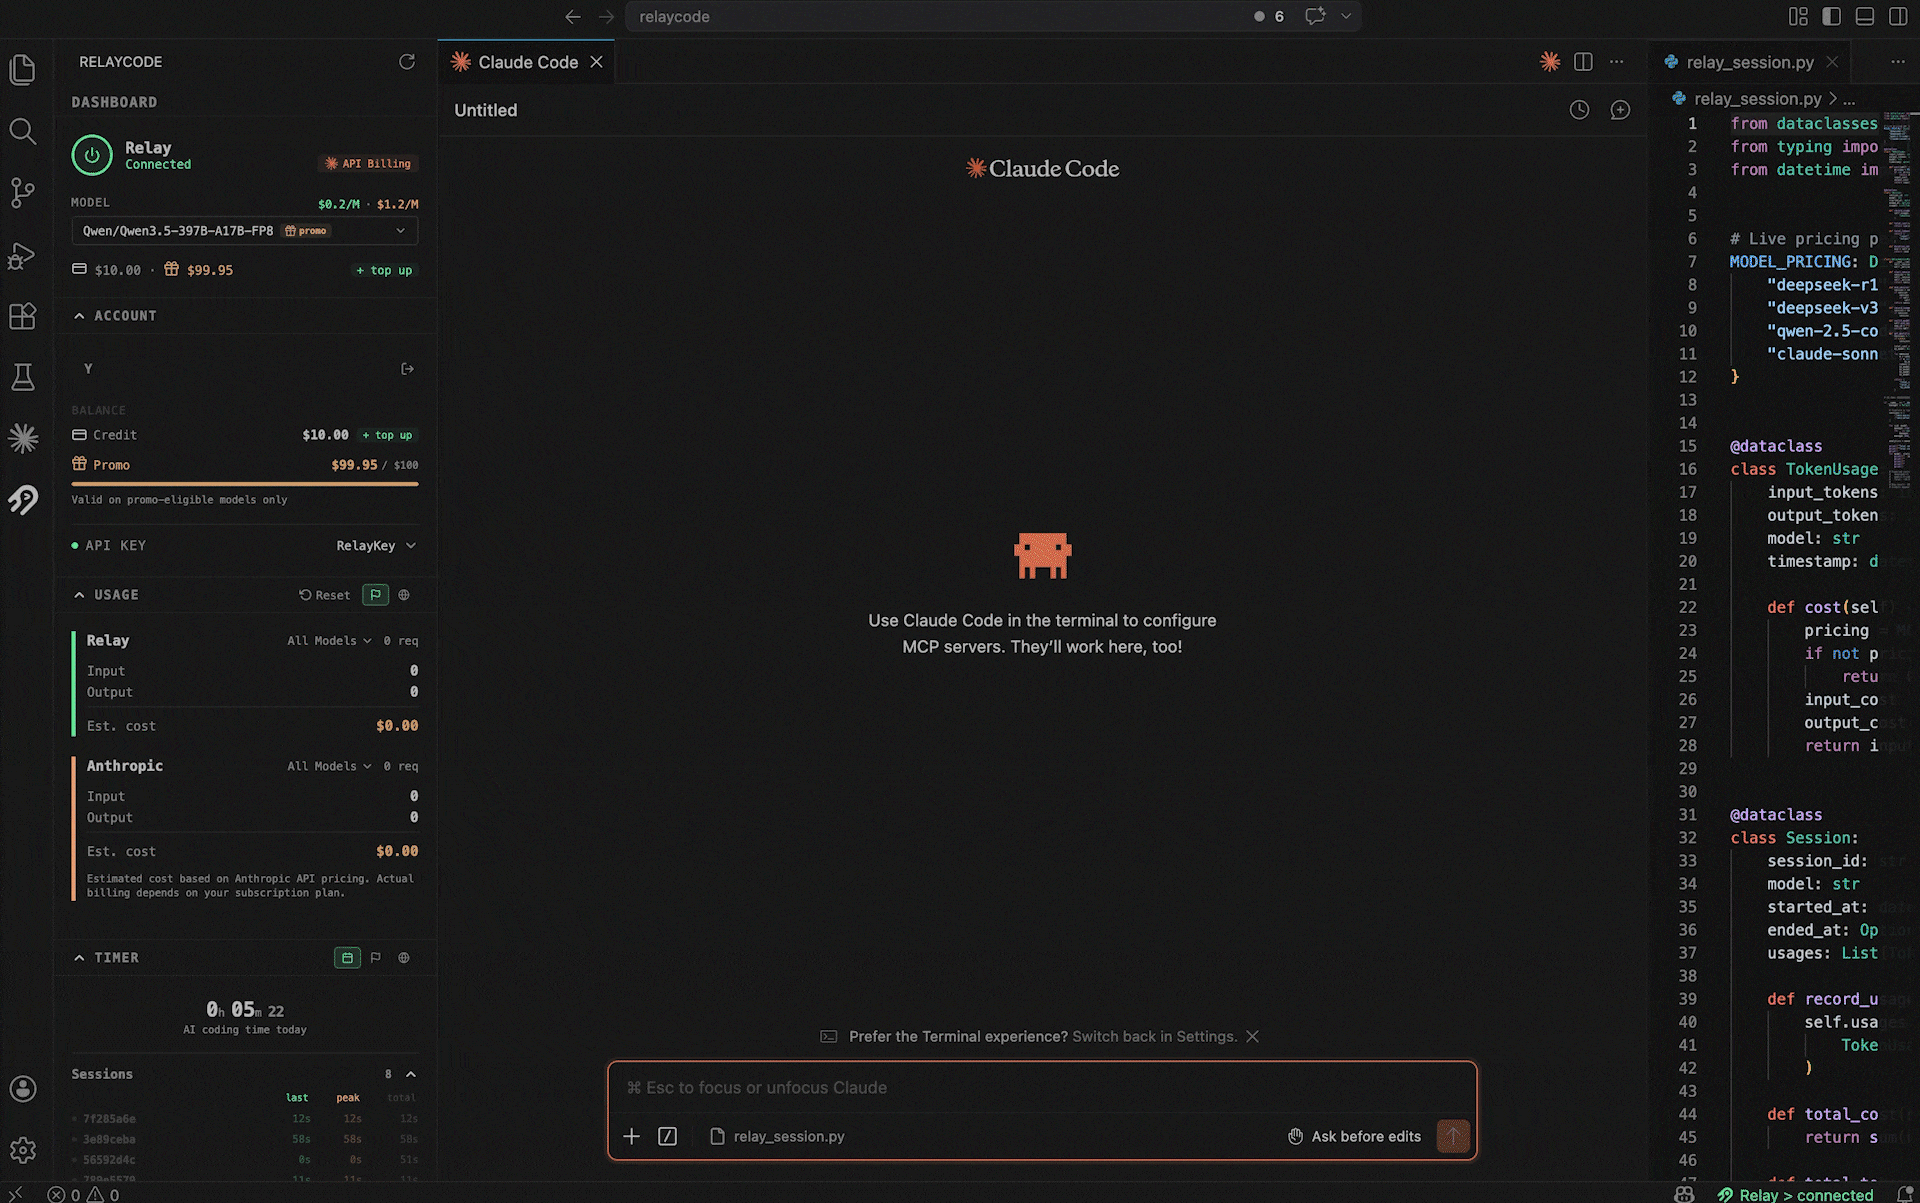The width and height of the screenshot is (1920, 1203).
Task: Open slash commands in Claude input
Action: [667, 1136]
